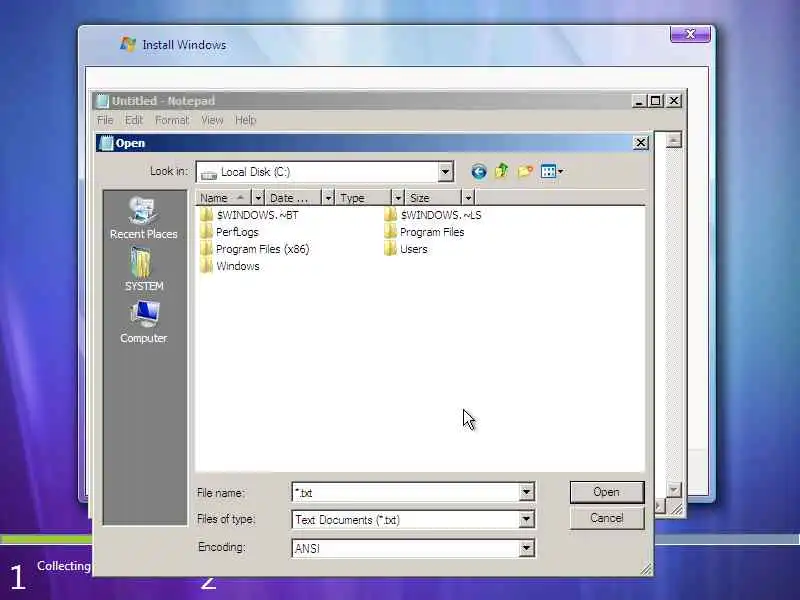The width and height of the screenshot is (800, 600).
Task: Sort by the Date column header
Action: [294, 197]
